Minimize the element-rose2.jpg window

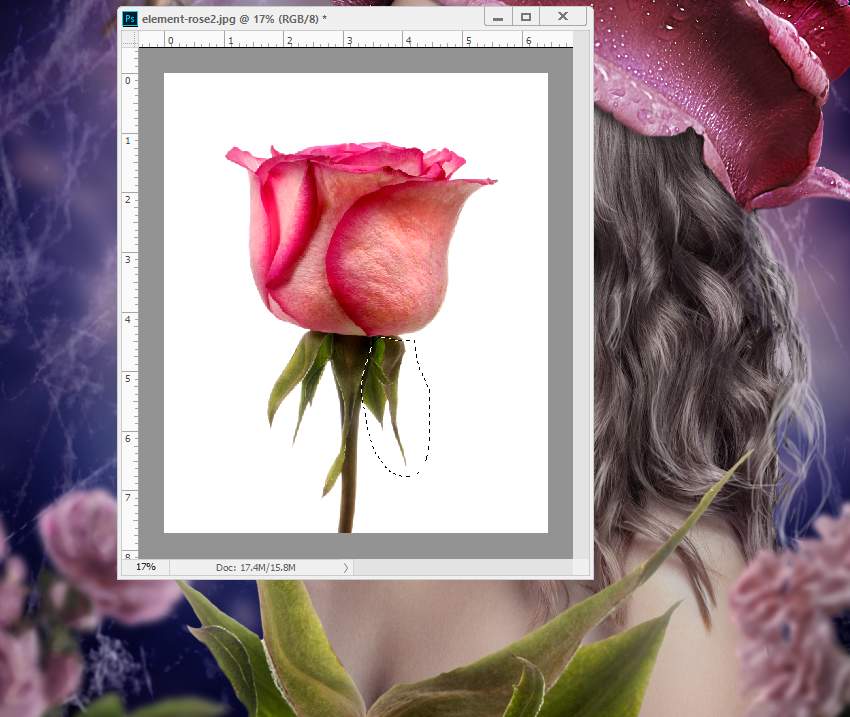(x=498, y=17)
